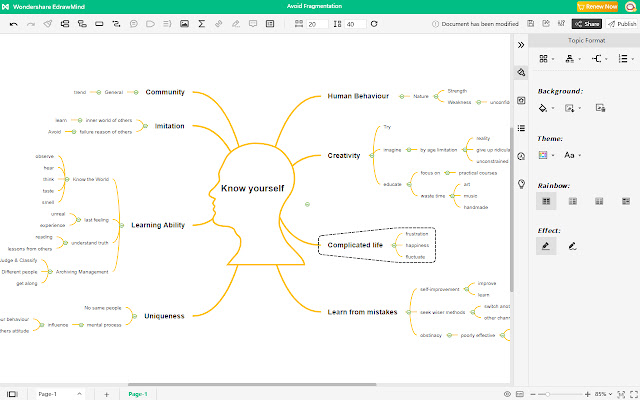Select the Know yourself central topic
The height and width of the screenshot is (400, 640).
click(252, 187)
